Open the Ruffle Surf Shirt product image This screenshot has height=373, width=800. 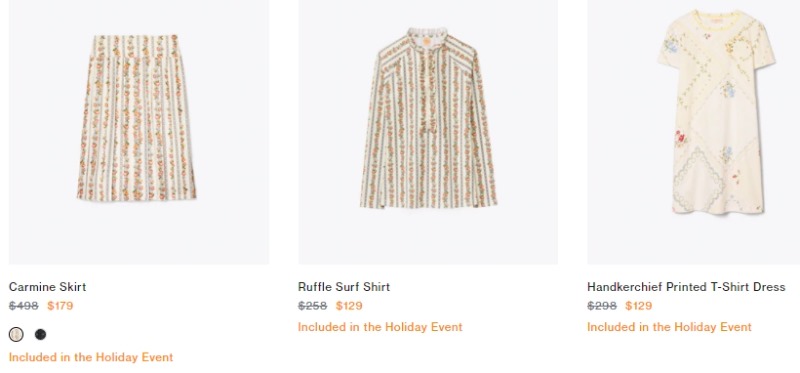[428, 132]
